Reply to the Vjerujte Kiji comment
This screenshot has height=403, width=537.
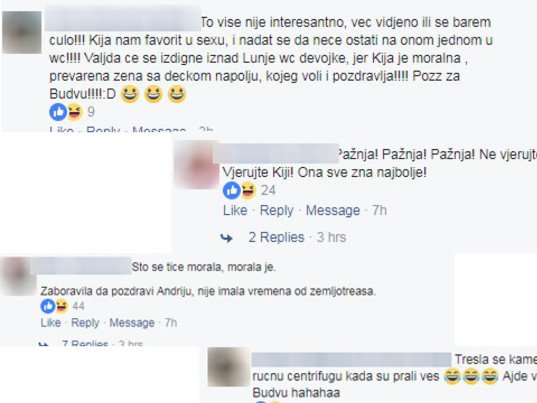click(x=276, y=210)
